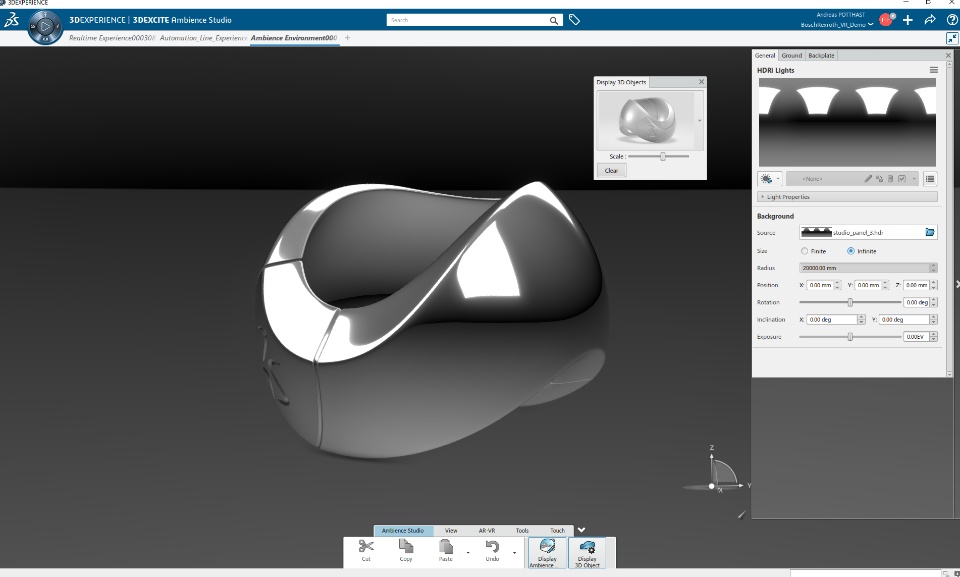Expand the side panel arrow at right edge
Viewport: 960px width, 577px height.
coord(957,285)
